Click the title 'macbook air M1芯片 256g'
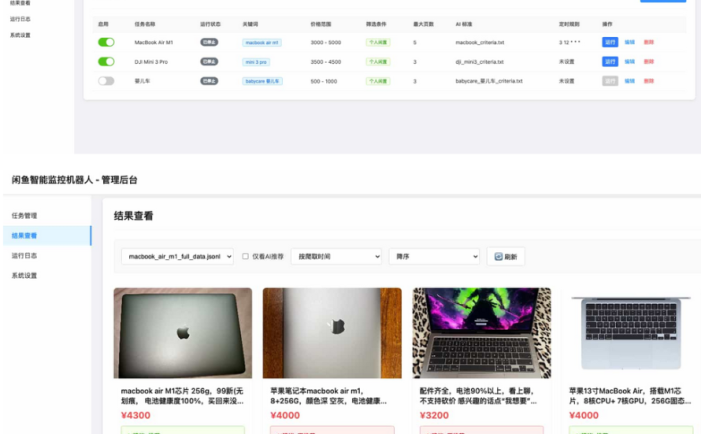Screen dimensions: 701x434 [x=182, y=396]
